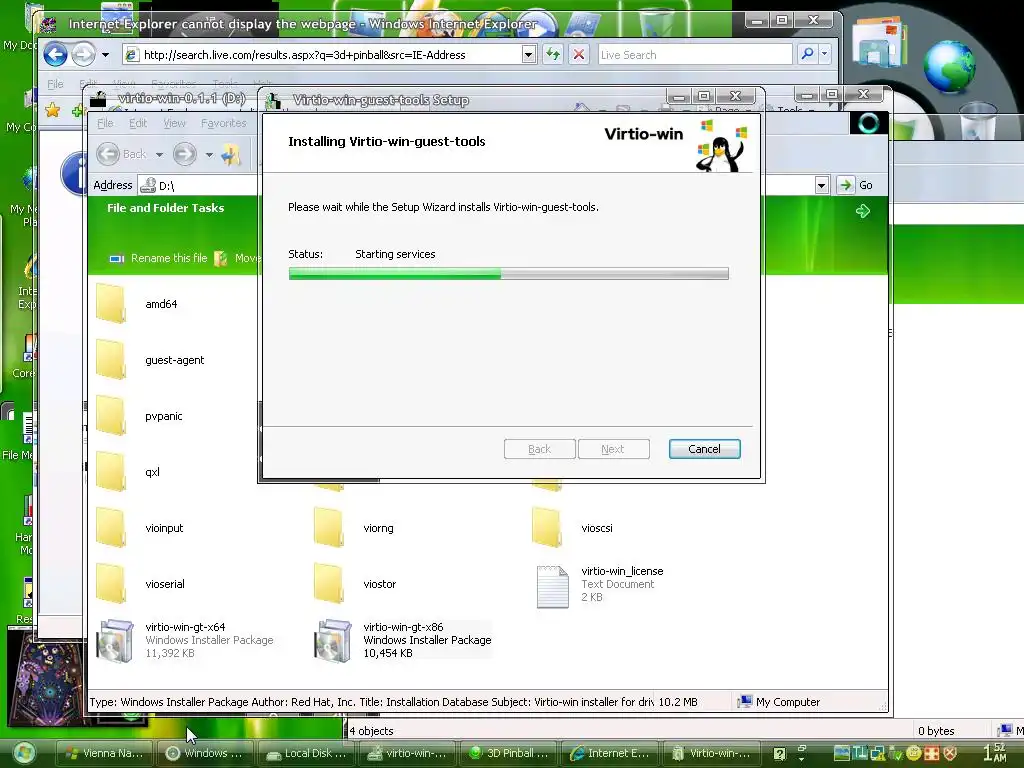Click Internet Explorer's forward arrow button
The height and width of the screenshot is (768, 1024).
tap(83, 54)
